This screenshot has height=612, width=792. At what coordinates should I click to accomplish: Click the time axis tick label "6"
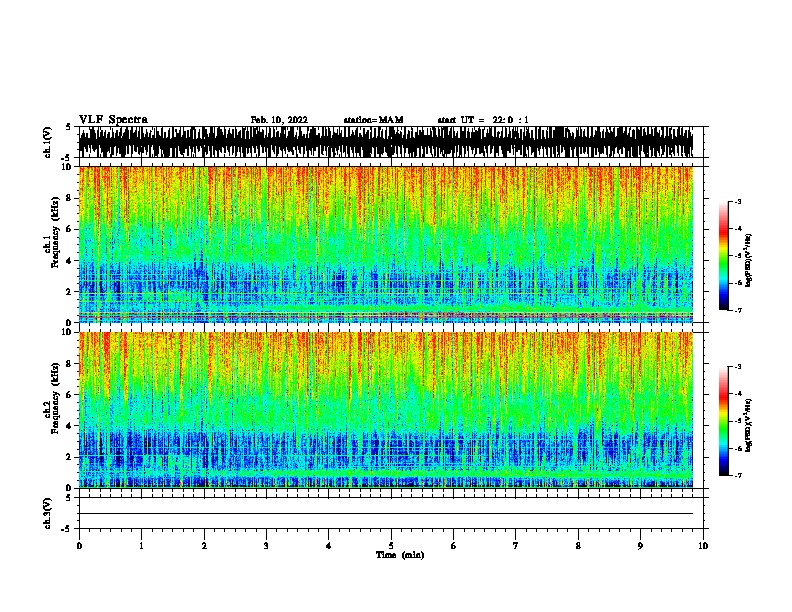tap(454, 546)
